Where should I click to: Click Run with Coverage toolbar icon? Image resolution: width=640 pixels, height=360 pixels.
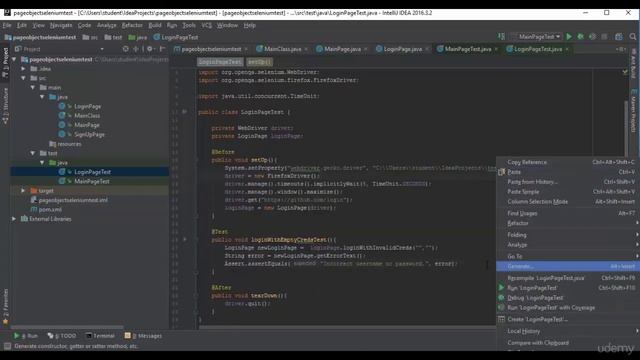pyautogui.click(x=592, y=36)
